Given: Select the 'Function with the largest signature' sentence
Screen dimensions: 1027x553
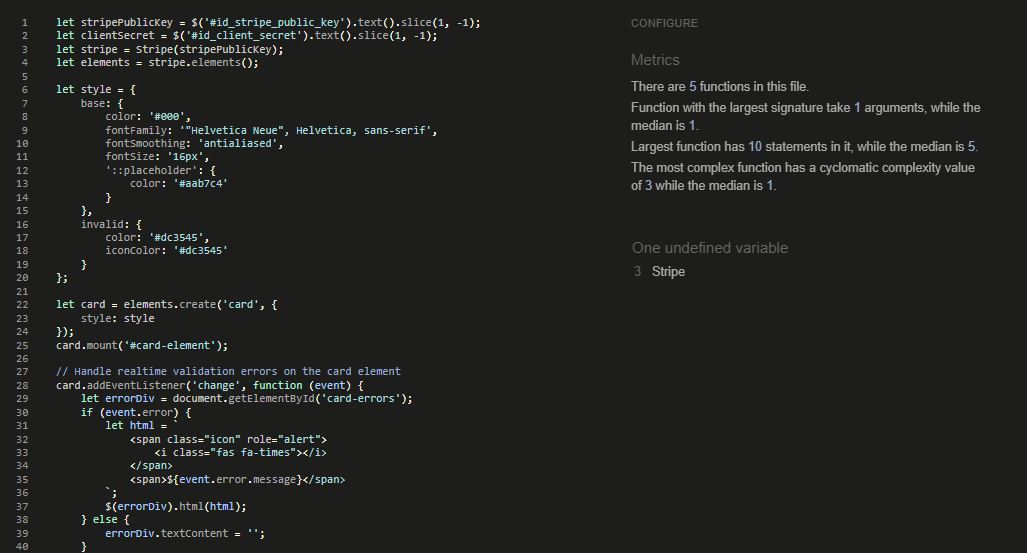Looking at the screenshot, I should click(806, 116).
